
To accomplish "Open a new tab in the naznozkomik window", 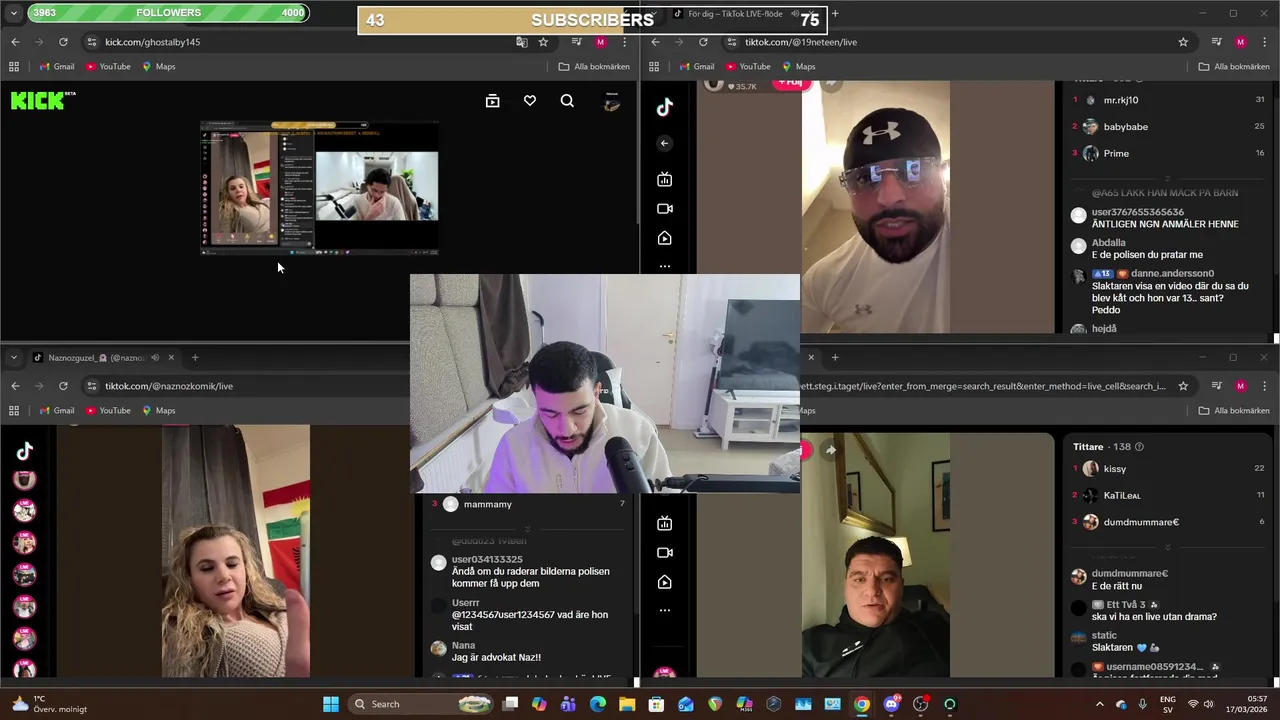I will [x=195, y=357].
